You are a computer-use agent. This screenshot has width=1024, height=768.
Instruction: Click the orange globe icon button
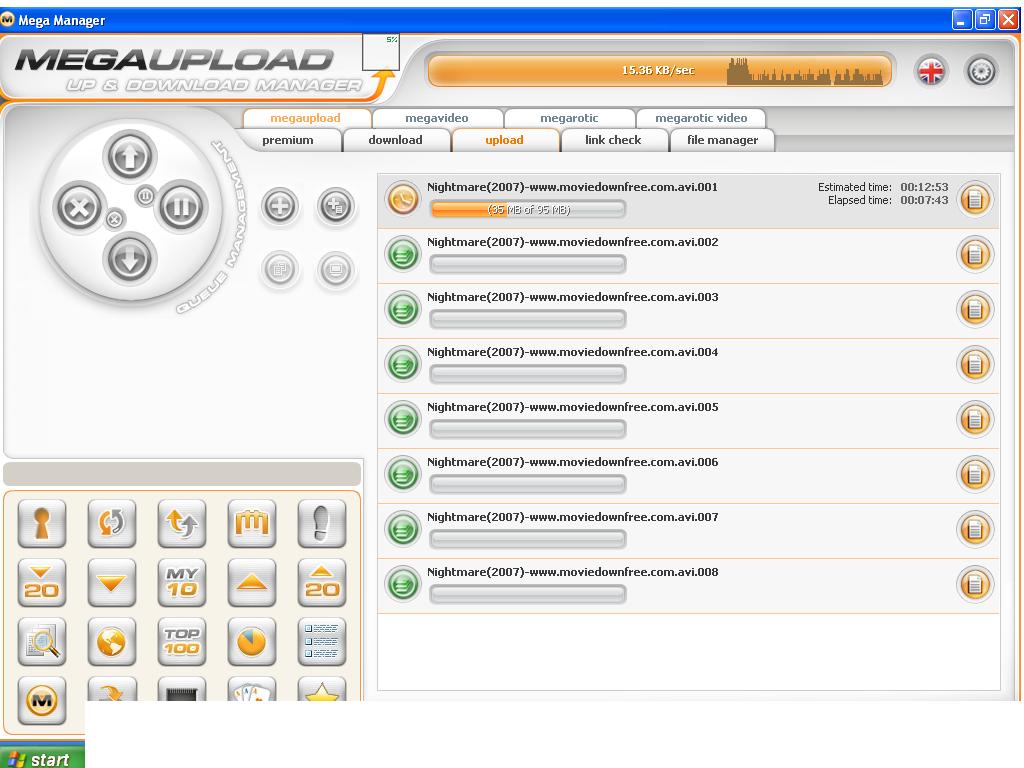112,642
